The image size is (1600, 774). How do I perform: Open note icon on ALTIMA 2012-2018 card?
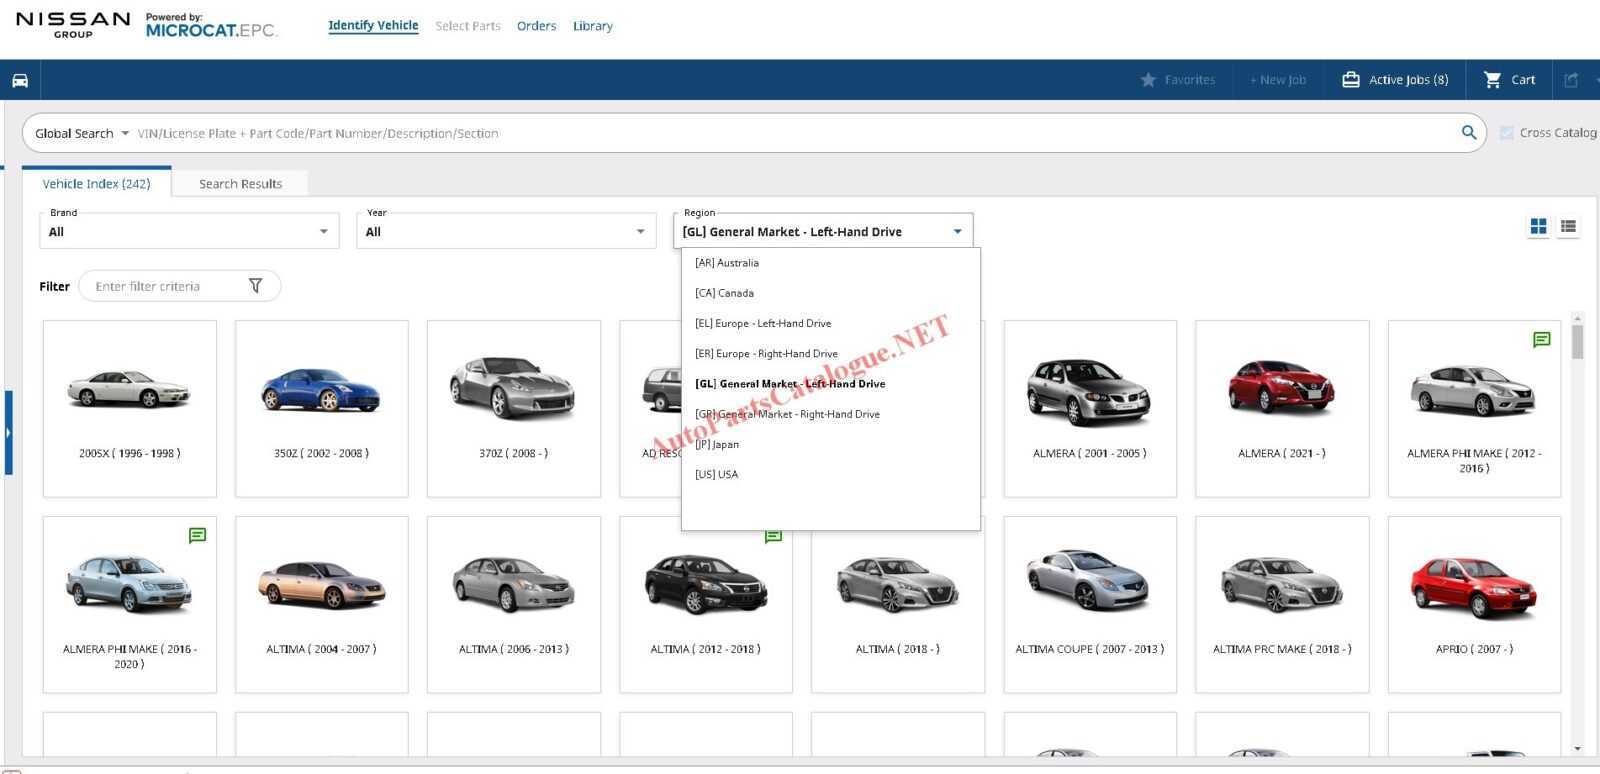(x=773, y=537)
